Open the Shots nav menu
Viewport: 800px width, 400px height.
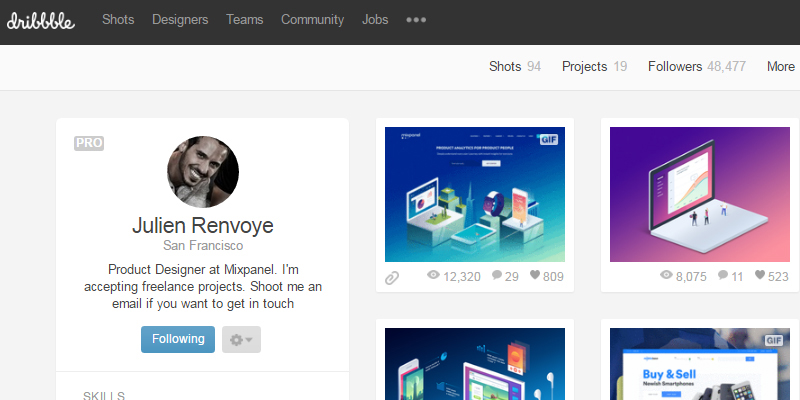(118, 19)
